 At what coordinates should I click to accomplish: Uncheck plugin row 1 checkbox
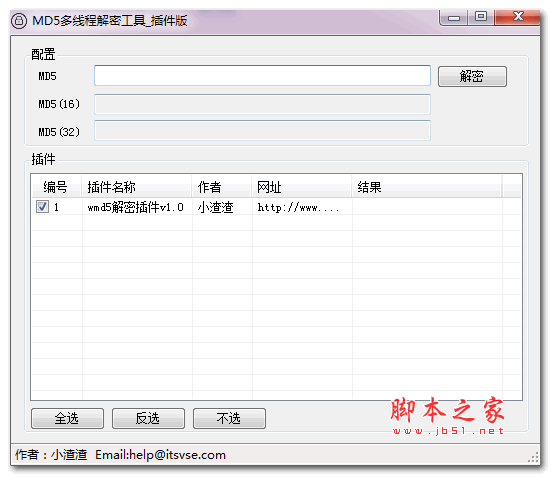pyautogui.click(x=42, y=206)
